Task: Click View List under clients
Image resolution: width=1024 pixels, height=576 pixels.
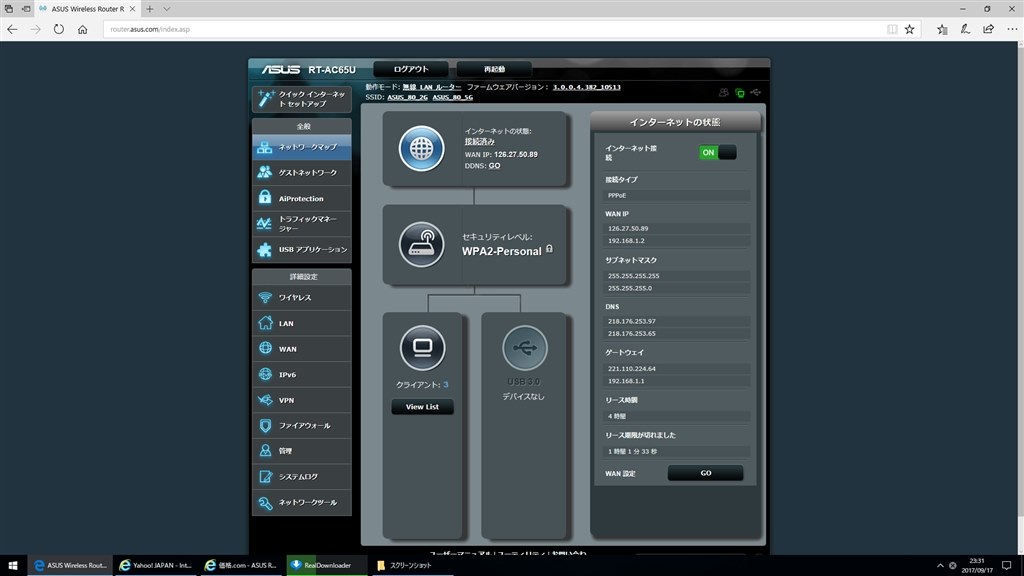Action: 422,406
